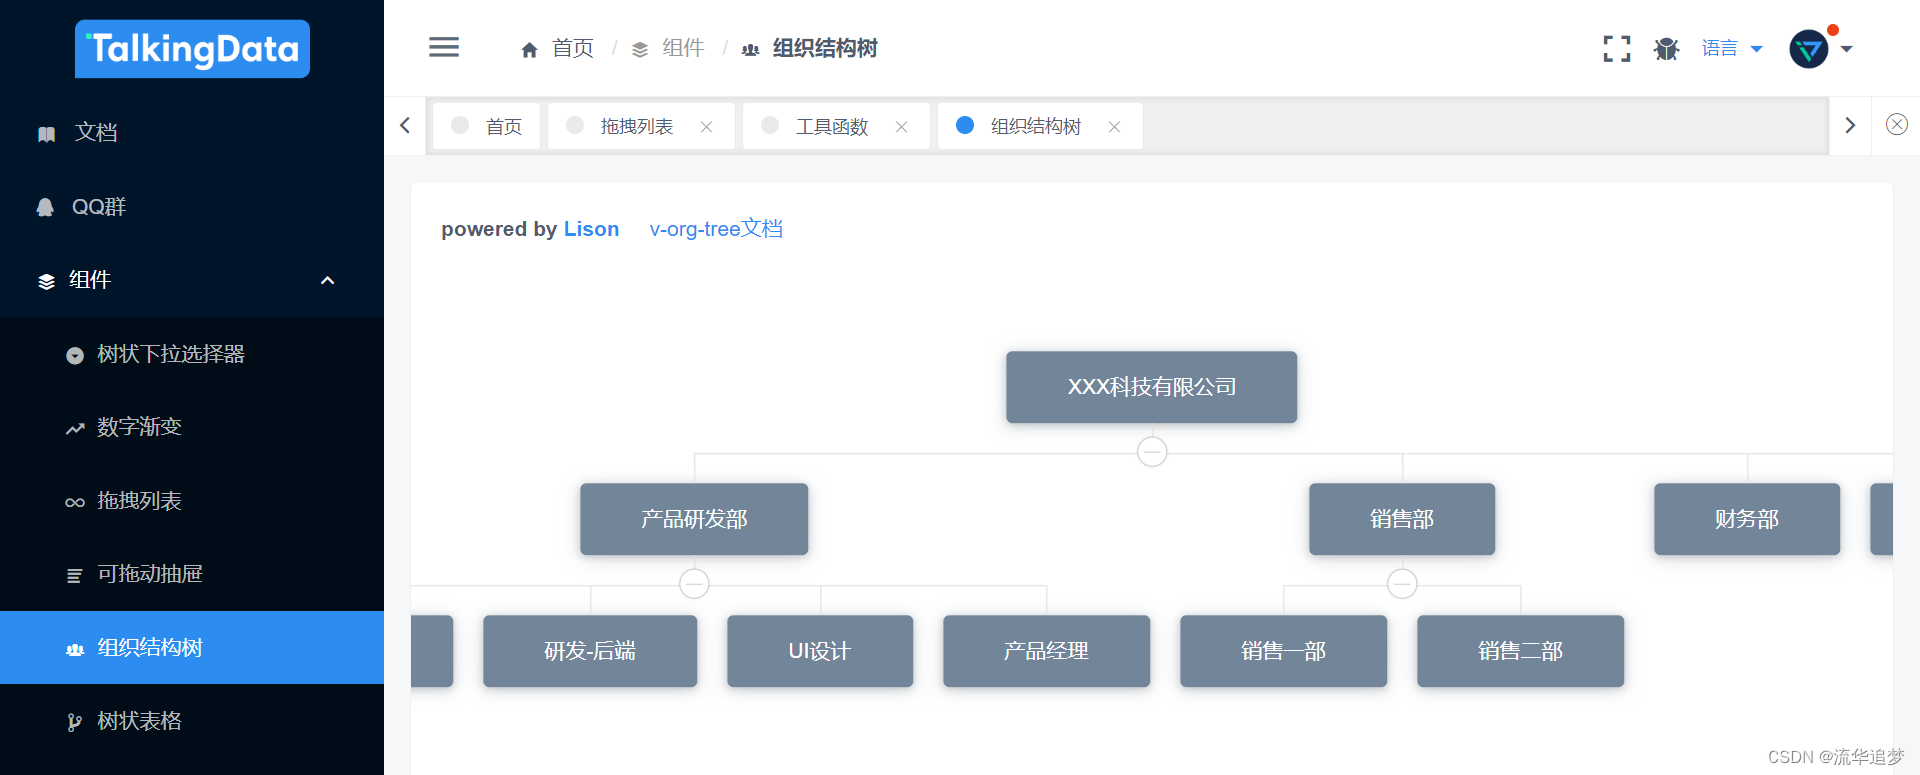The height and width of the screenshot is (775, 1920).
Task: Click the layers icon in 组件 sidebar menu
Action: point(46,281)
